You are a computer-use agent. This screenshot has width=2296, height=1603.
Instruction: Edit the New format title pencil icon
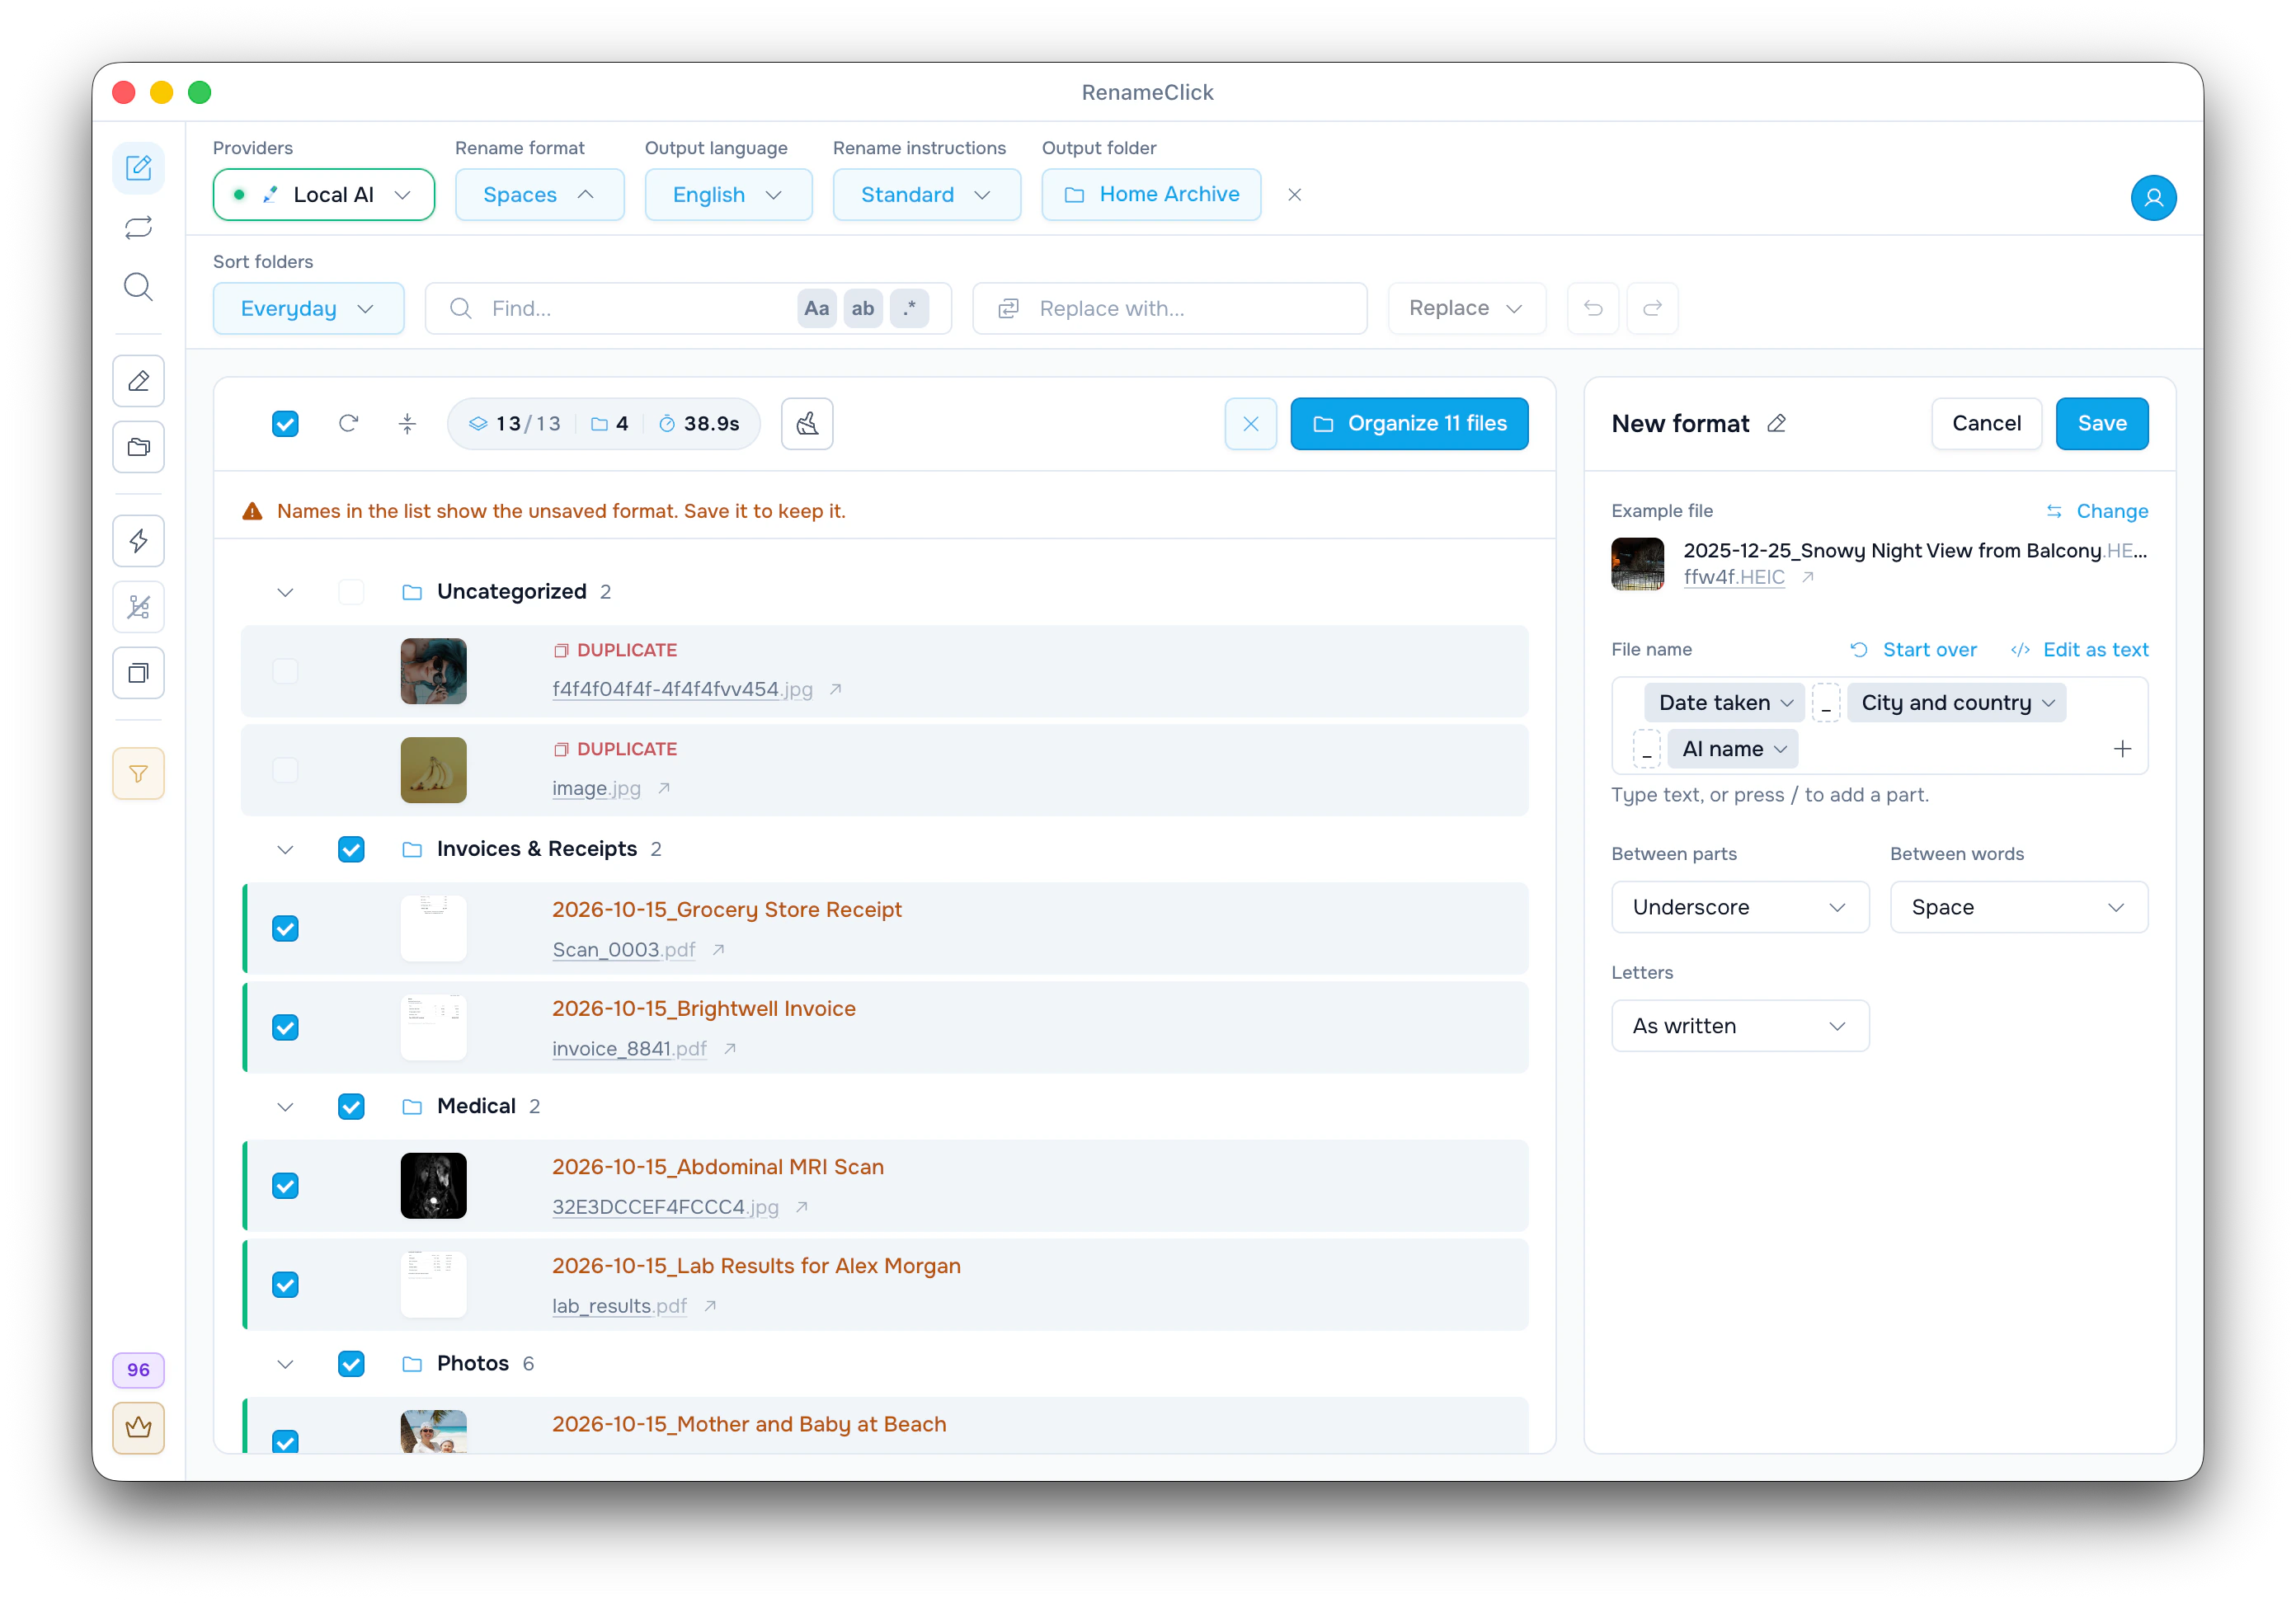click(x=1776, y=423)
